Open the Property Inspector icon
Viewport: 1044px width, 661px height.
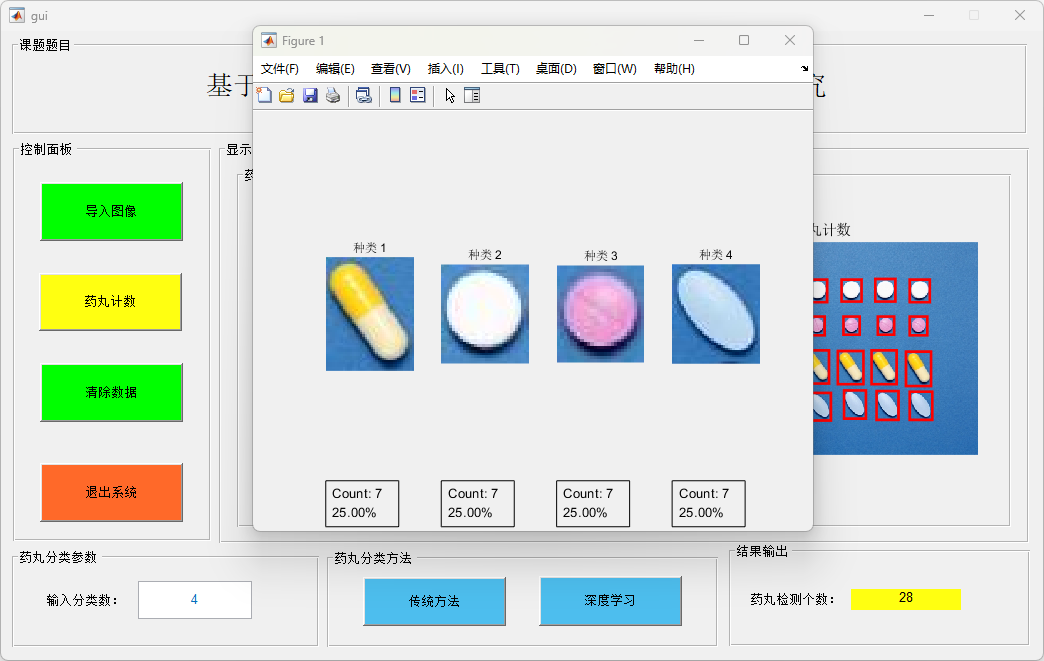point(472,95)
